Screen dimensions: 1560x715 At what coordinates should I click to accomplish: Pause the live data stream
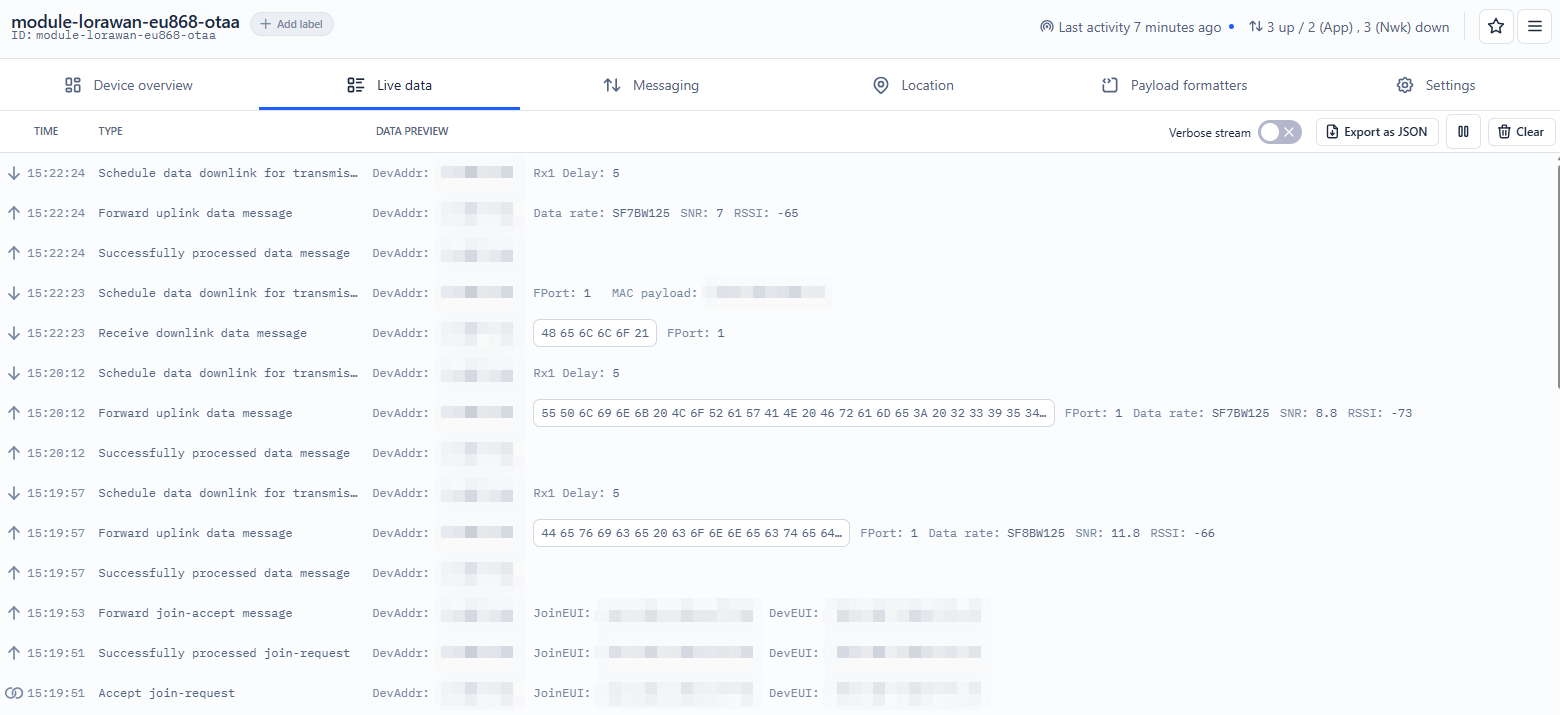(1463, 132)
